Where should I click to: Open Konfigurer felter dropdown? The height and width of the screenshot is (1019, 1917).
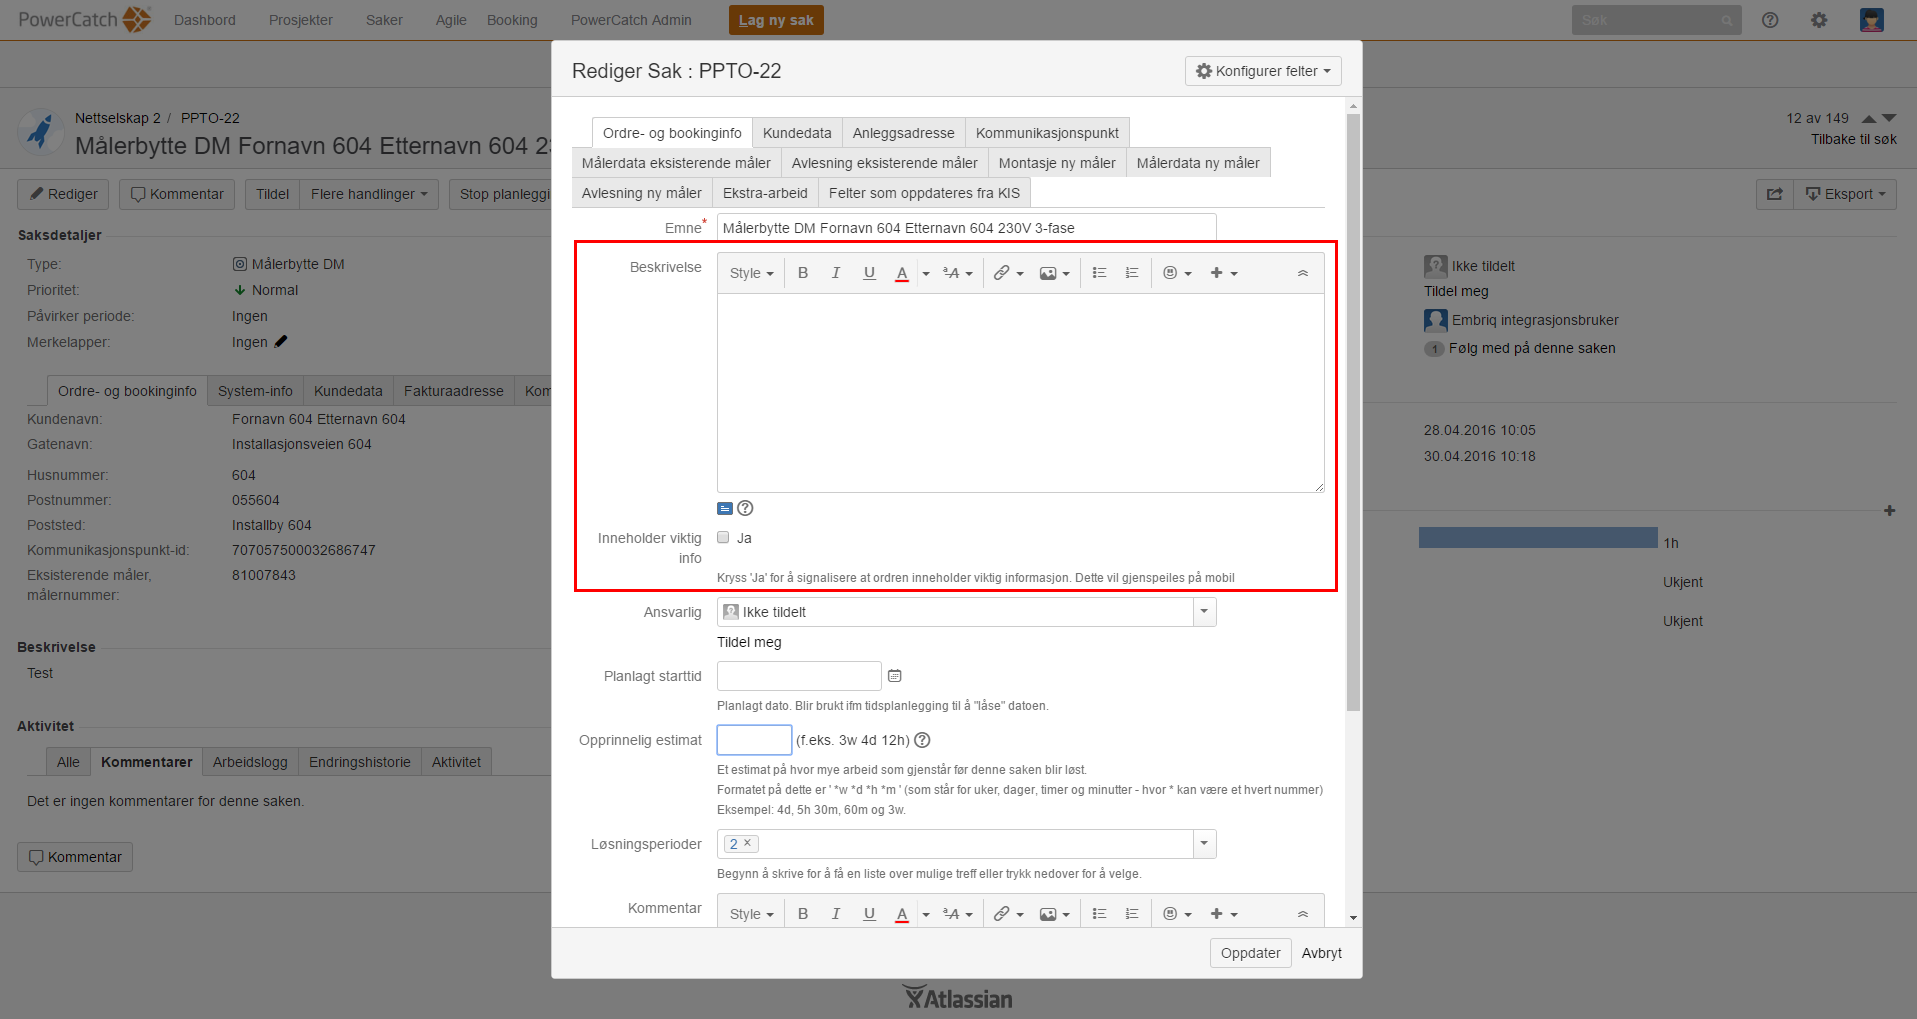coord(1263,71)
